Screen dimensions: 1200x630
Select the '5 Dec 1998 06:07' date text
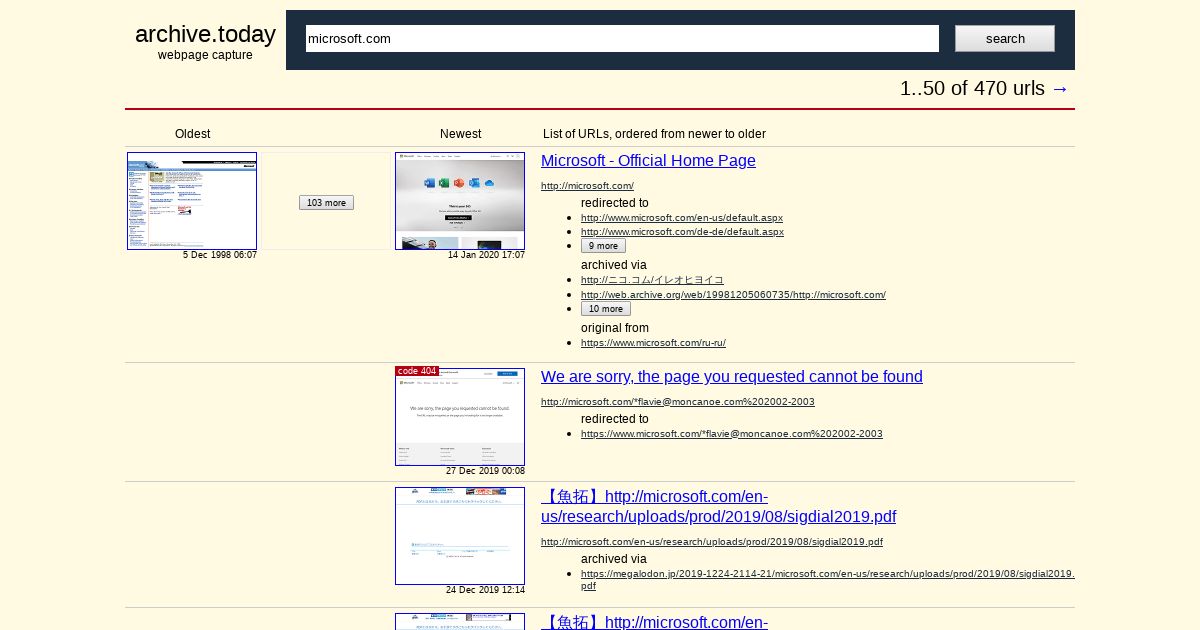tap(220, 255)
